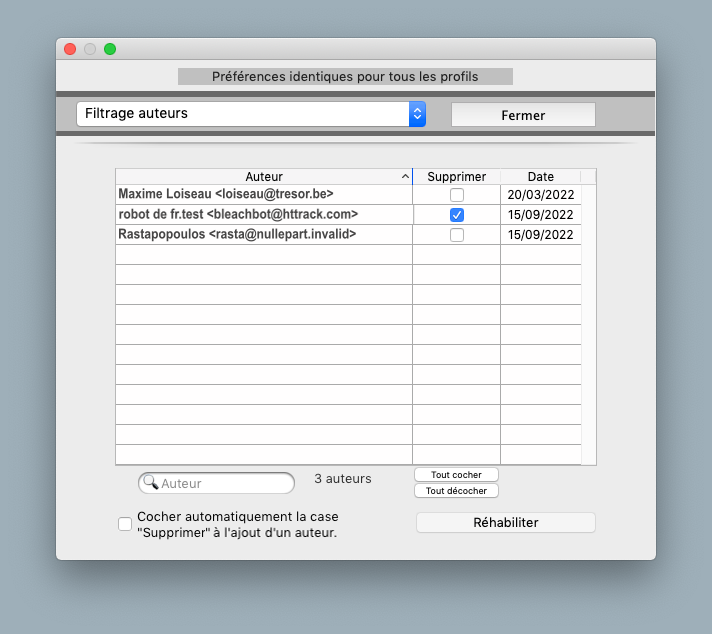Image resolution: width=712 pixels, height=634 pixels.
Task: Click the magnifying glass in Auteur search
Action: click(151, 483)
